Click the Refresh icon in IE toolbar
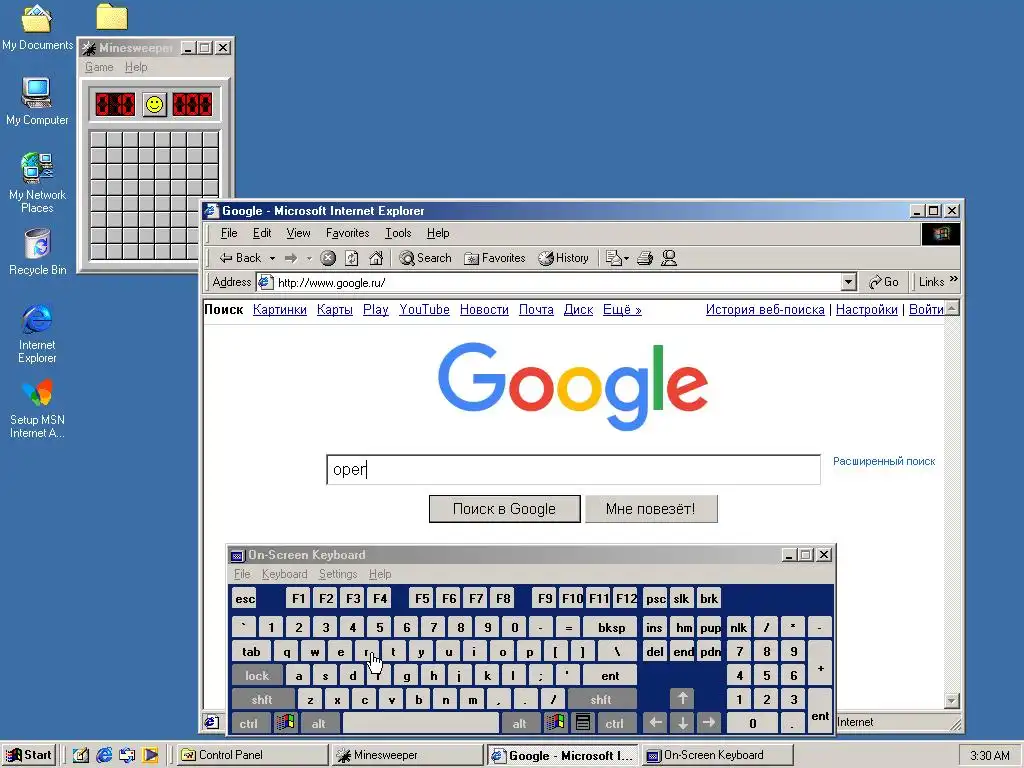Viewport: 1024px width, 768px height. pos(351,258)
